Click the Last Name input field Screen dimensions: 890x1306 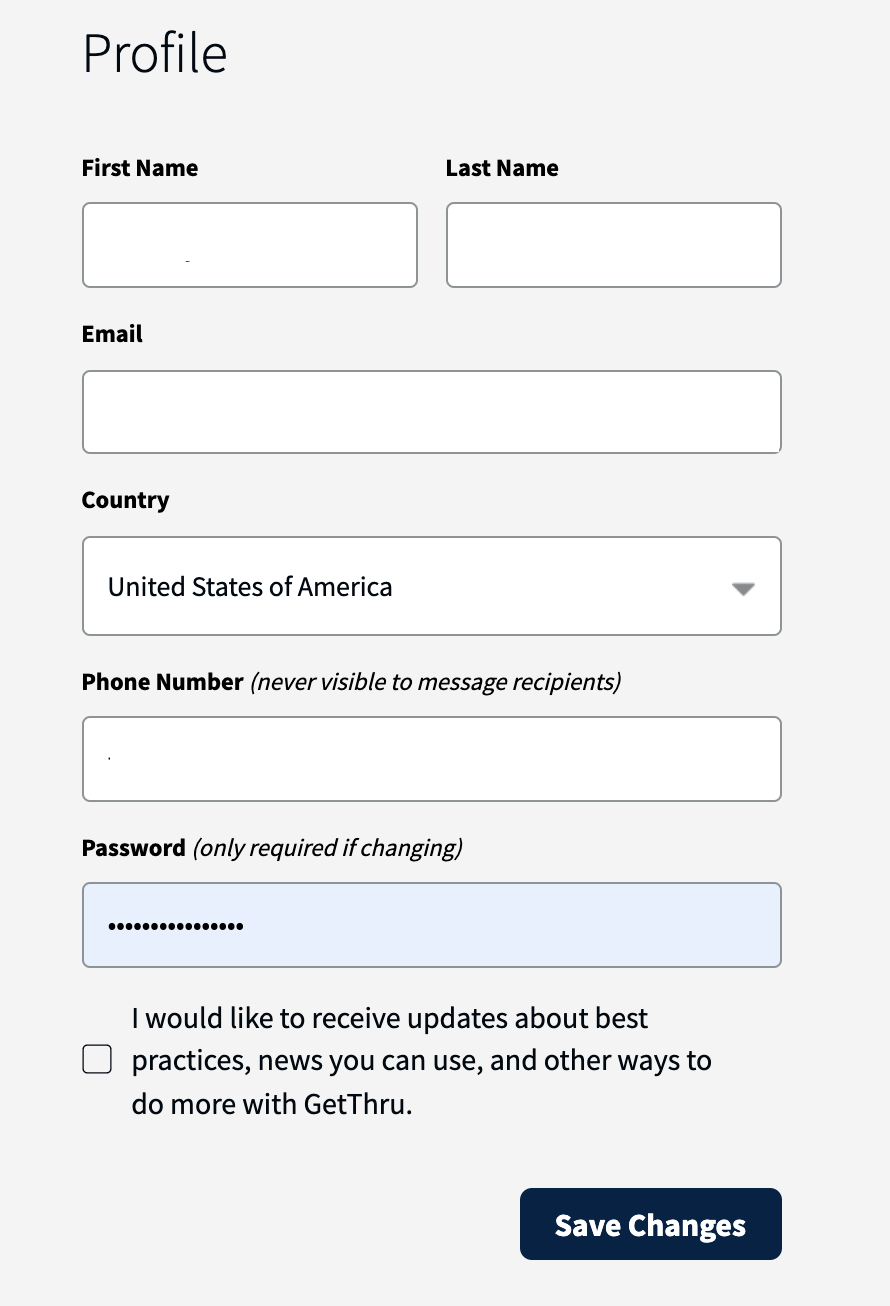pos(613,245)
